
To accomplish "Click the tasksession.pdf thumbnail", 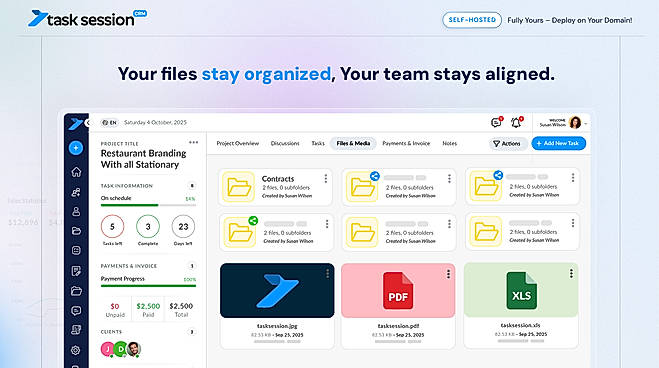I will [398, 290].
